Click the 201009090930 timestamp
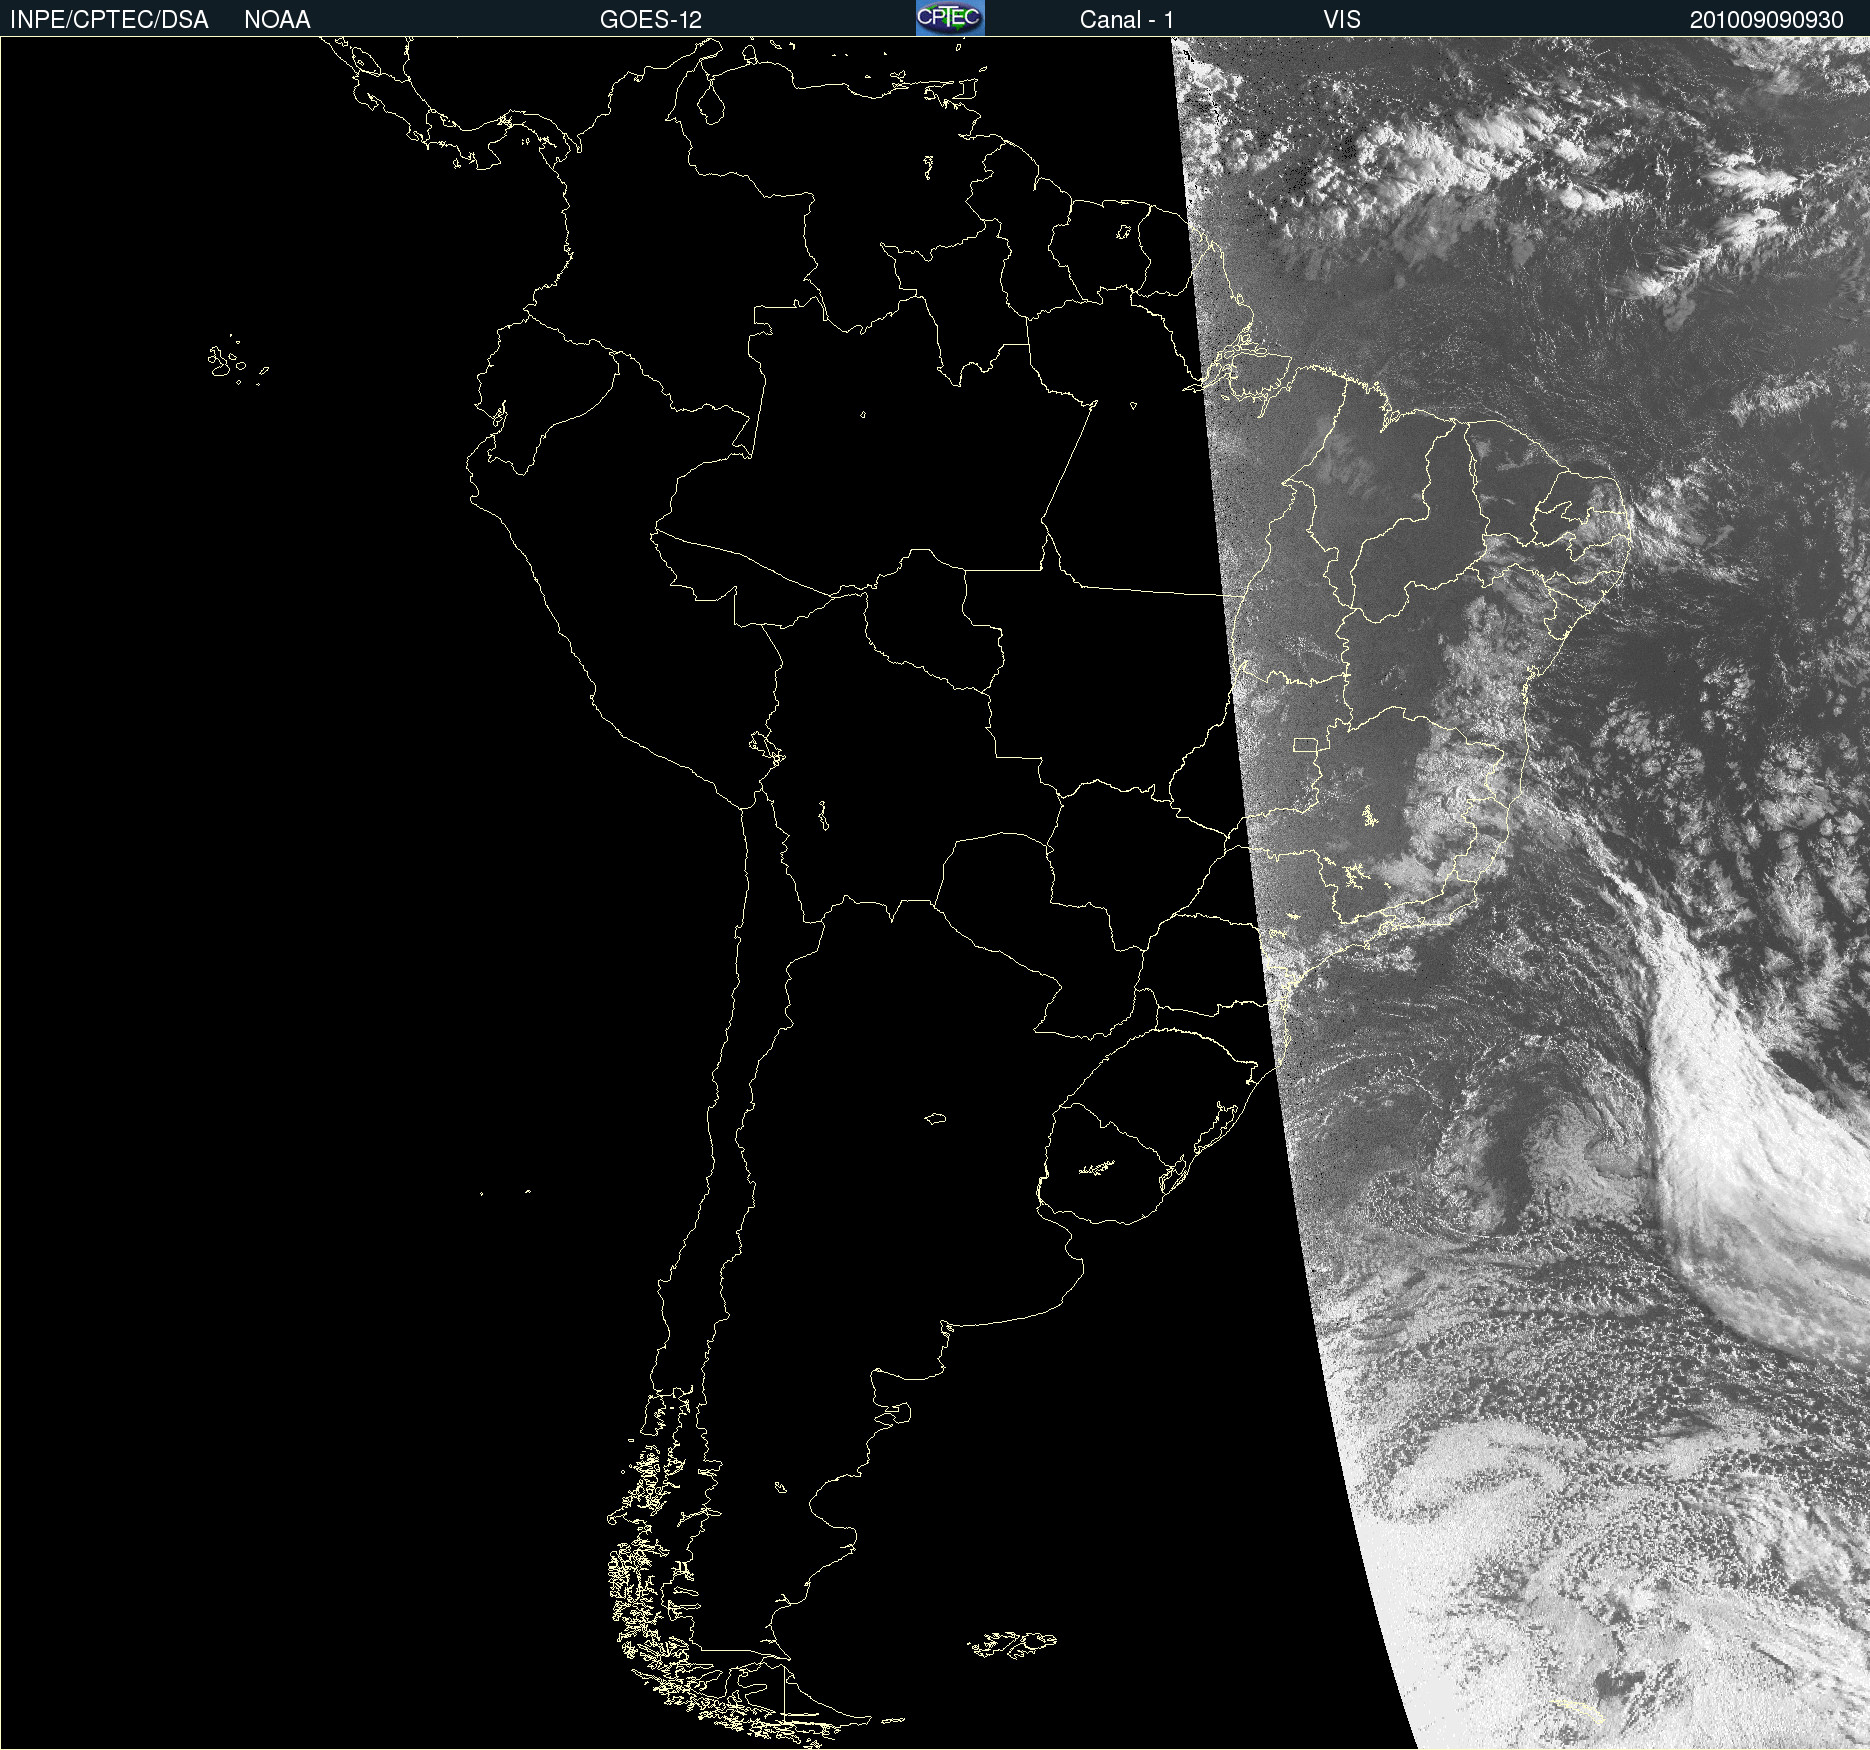The width and height of the screenshot is (1870, 1750). (x=1766, y=20)
